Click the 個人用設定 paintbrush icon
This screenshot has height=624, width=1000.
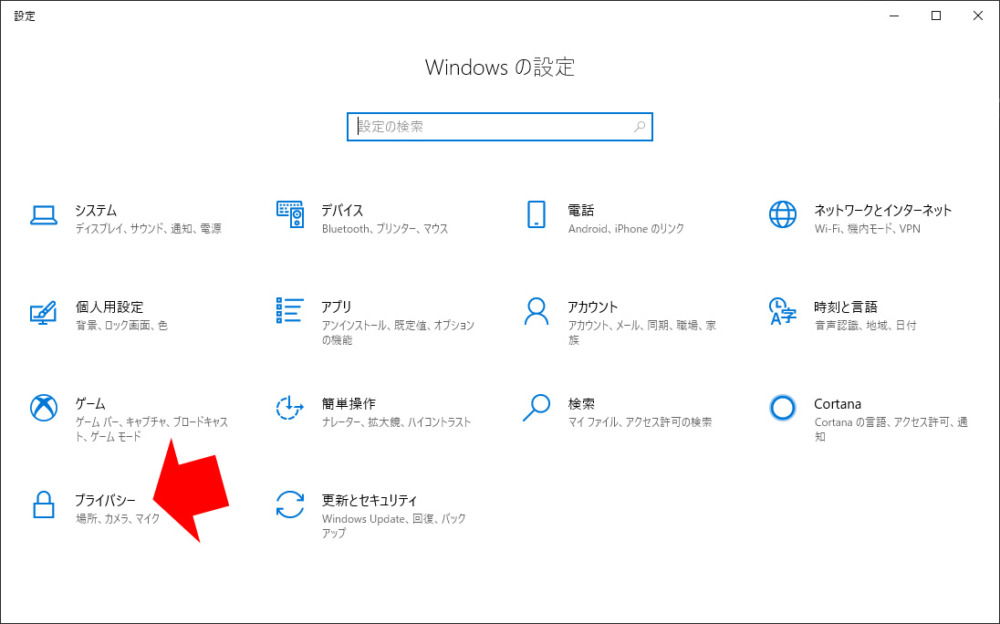pos(43,311)
